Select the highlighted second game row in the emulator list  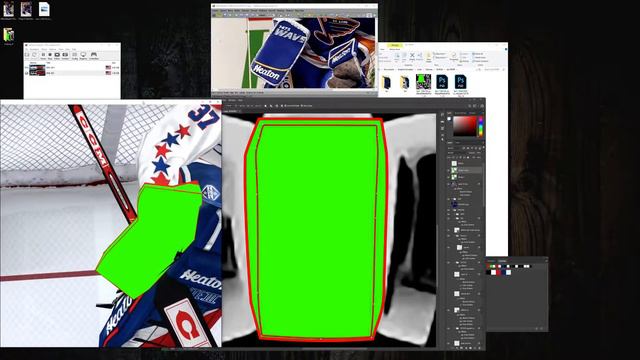[72, 73]
